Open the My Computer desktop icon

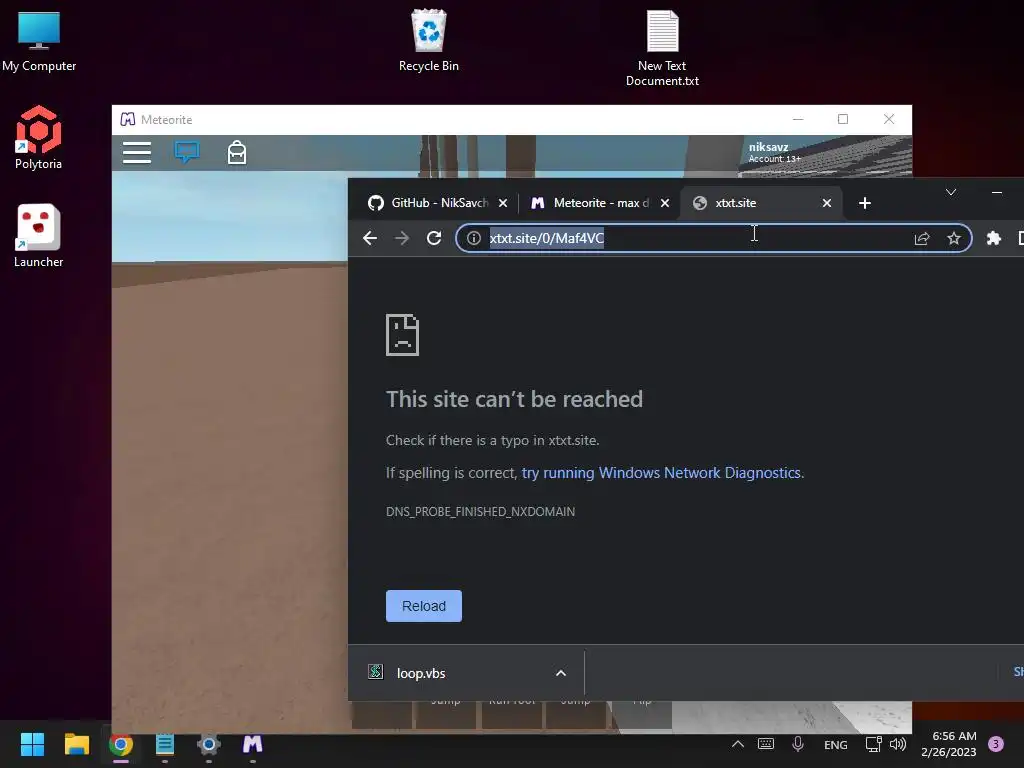39,40
